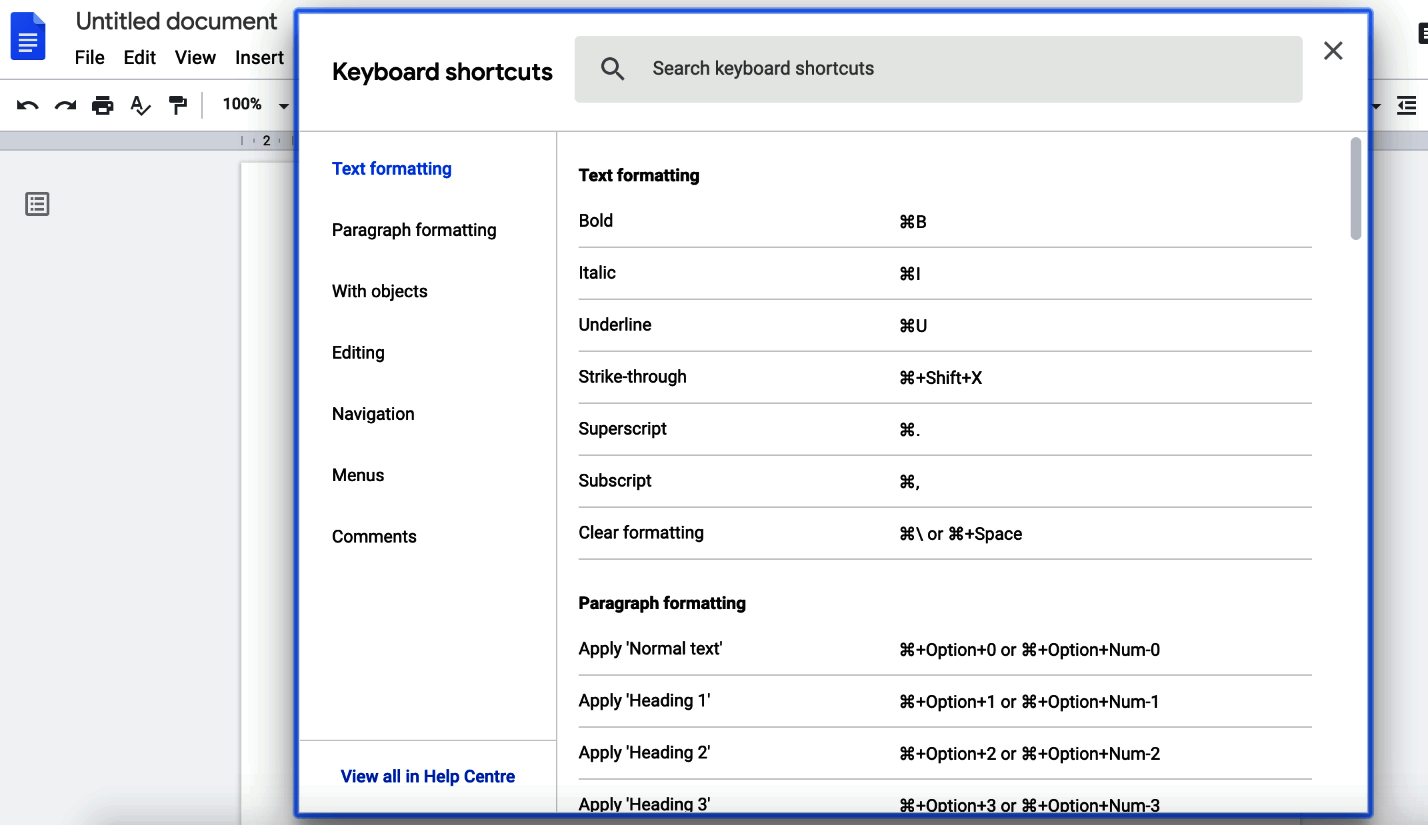Open View all in Help Centre

tap(427, 776)
